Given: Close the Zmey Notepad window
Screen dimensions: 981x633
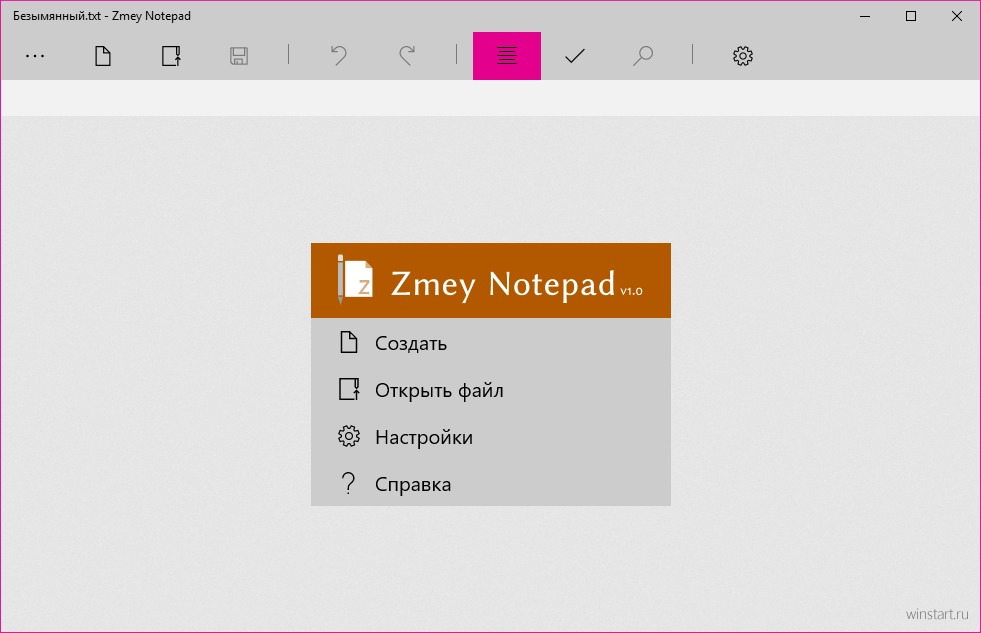Looking at the screenshot, I should point(957,16).
